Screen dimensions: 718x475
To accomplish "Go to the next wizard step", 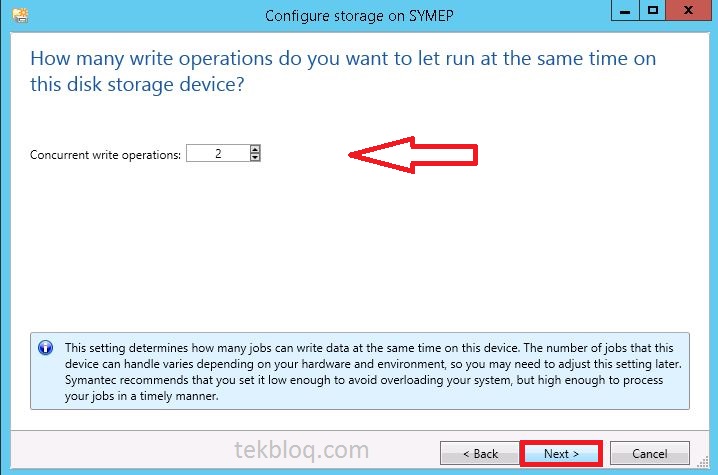I will [561, 453].
